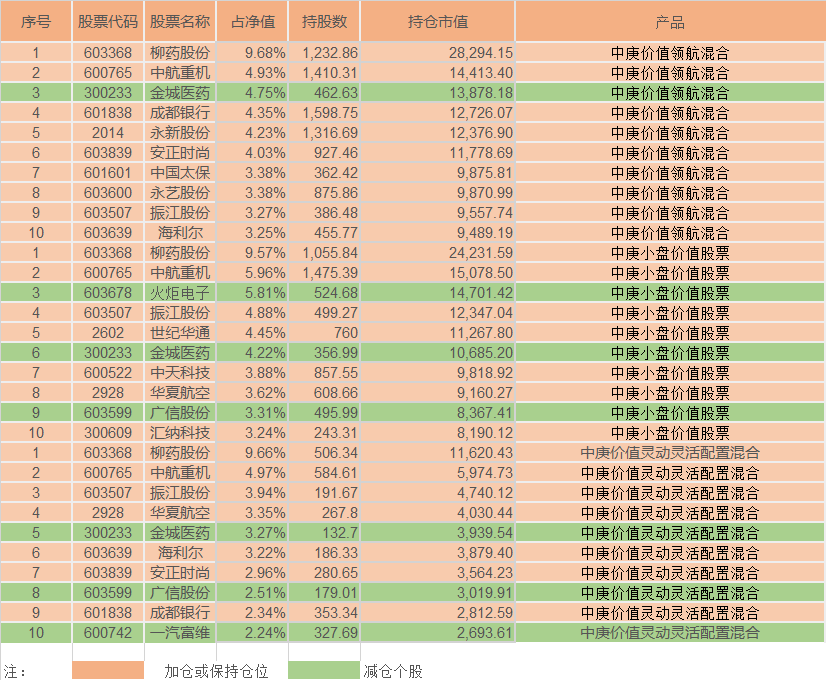826x680 pixels.
Task: Click the shares cell 506.34
Action: click(x=324, y=453)
